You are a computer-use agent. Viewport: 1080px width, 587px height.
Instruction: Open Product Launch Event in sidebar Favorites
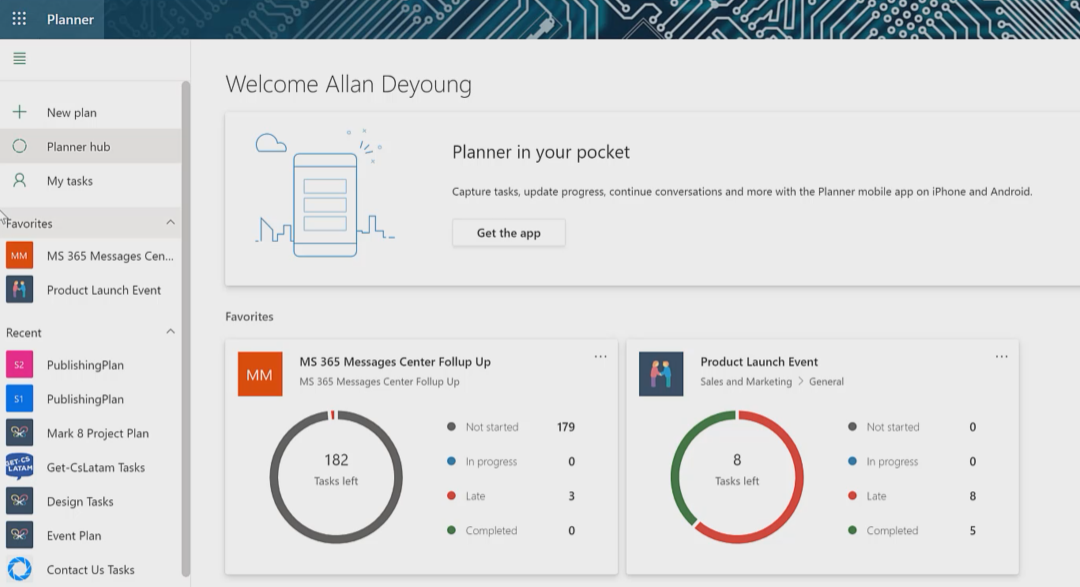pyautogui.click(x=91, y=290)
